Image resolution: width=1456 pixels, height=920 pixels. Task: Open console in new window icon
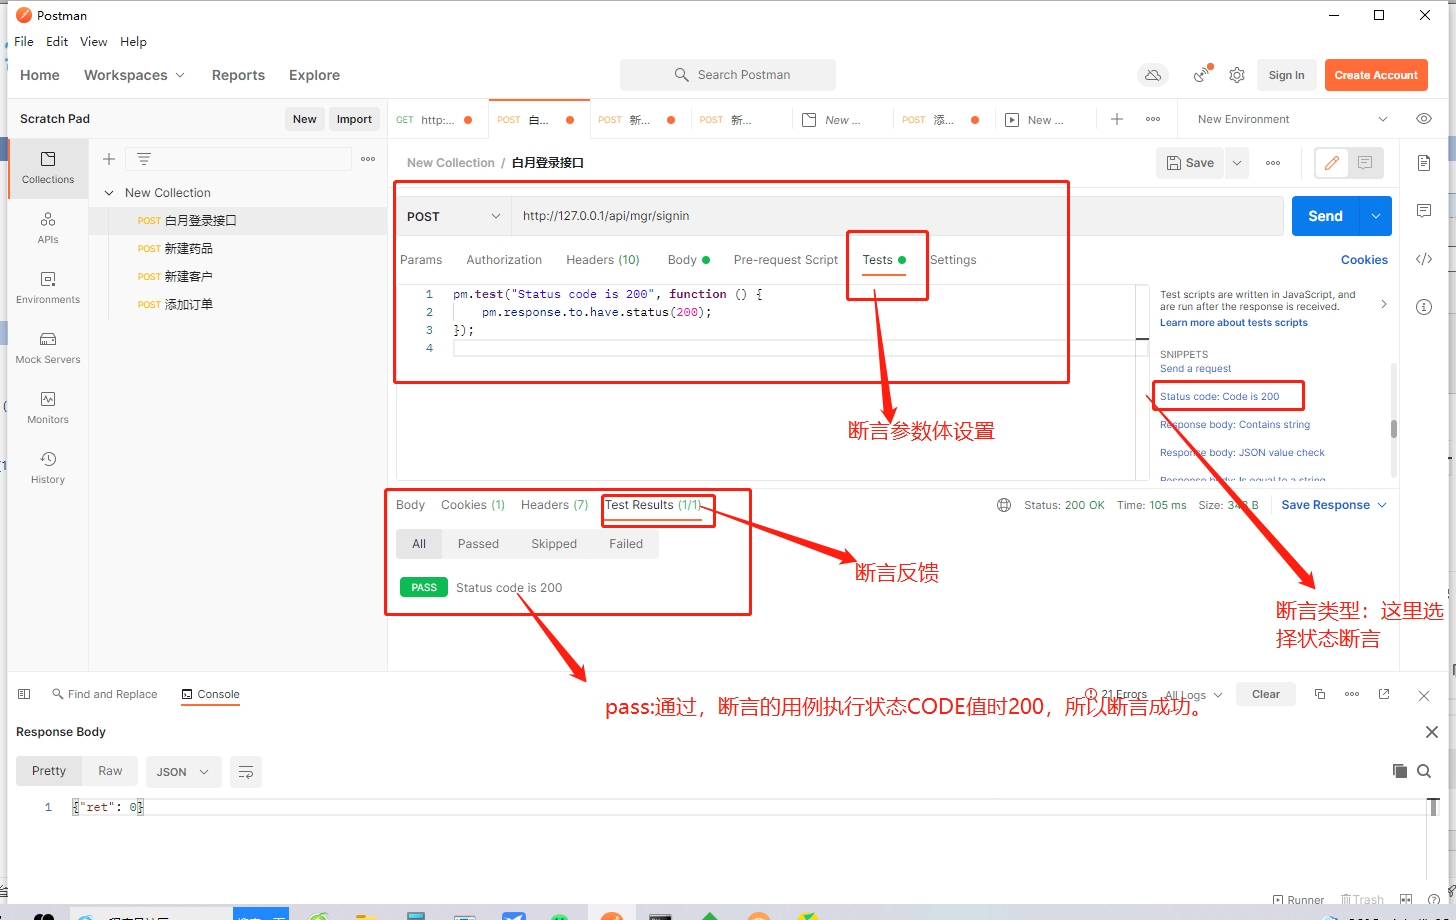tap(1384, 694)
